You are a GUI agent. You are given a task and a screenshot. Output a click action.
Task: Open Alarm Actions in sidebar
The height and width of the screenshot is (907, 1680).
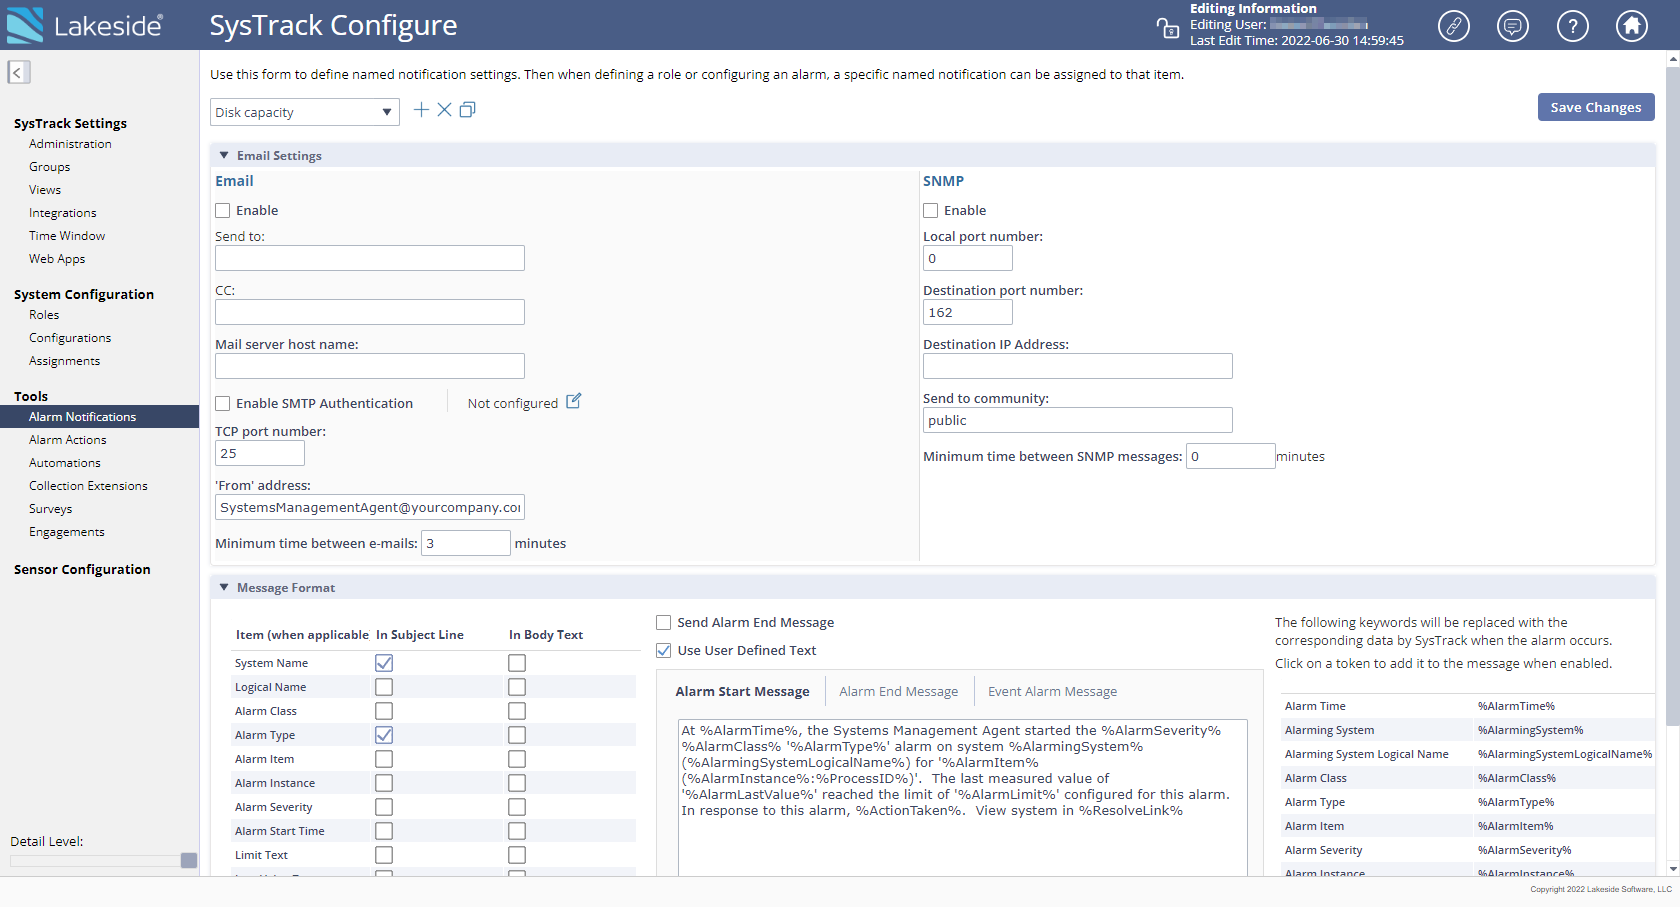(x=67, y=440)
